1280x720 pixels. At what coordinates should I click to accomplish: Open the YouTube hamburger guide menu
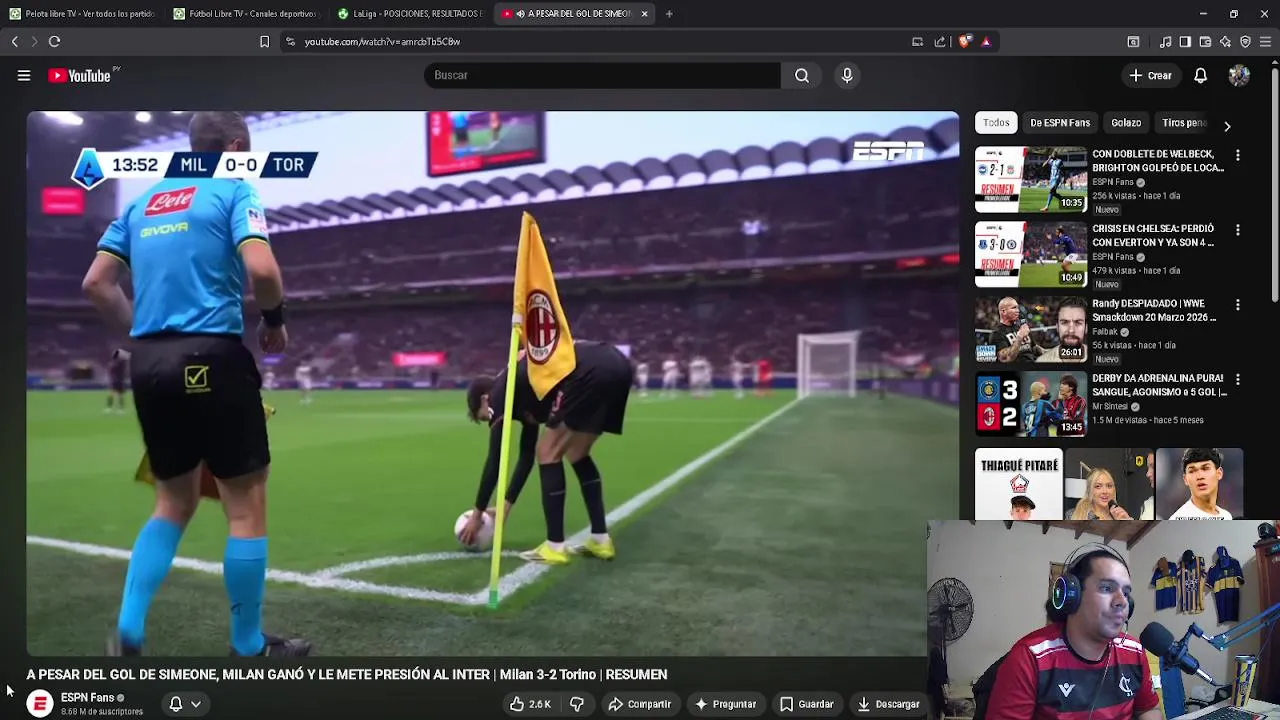point(24,75)
